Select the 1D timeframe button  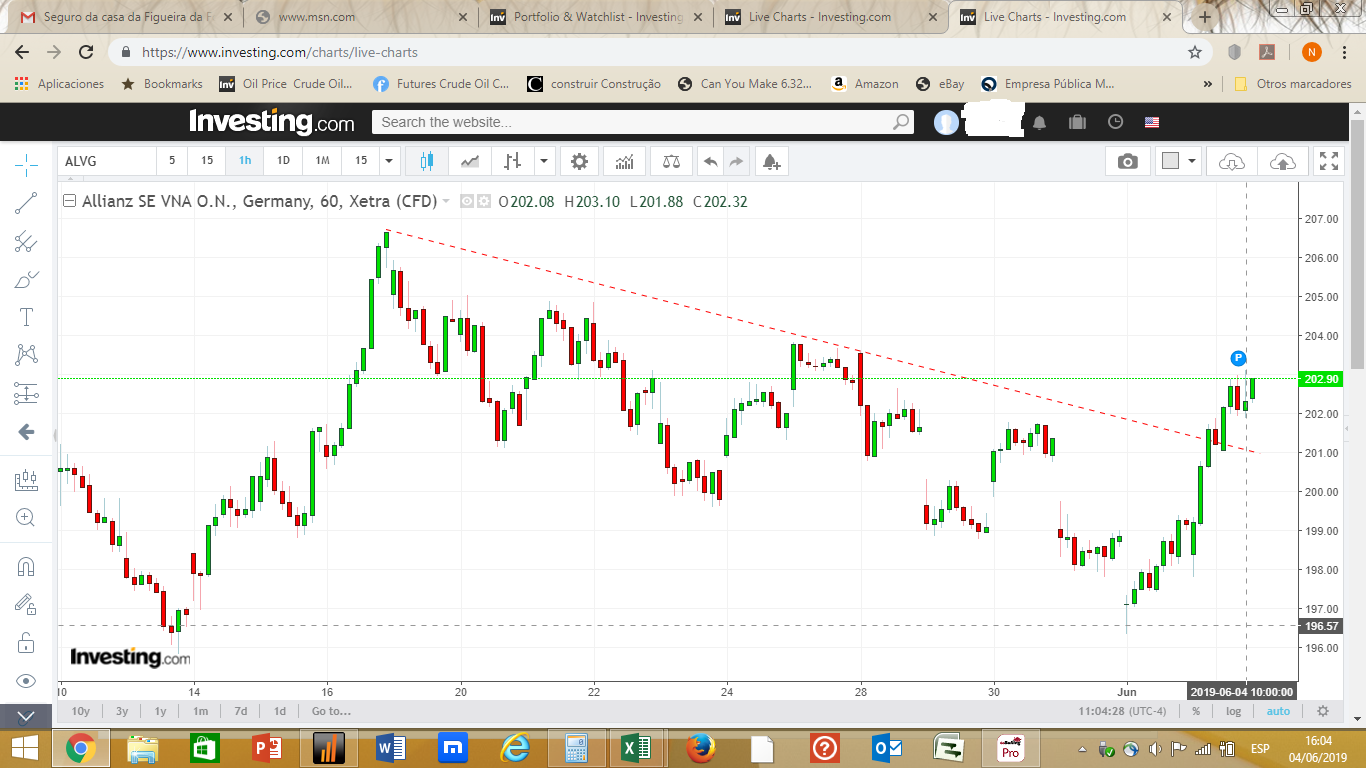(283, 161)
